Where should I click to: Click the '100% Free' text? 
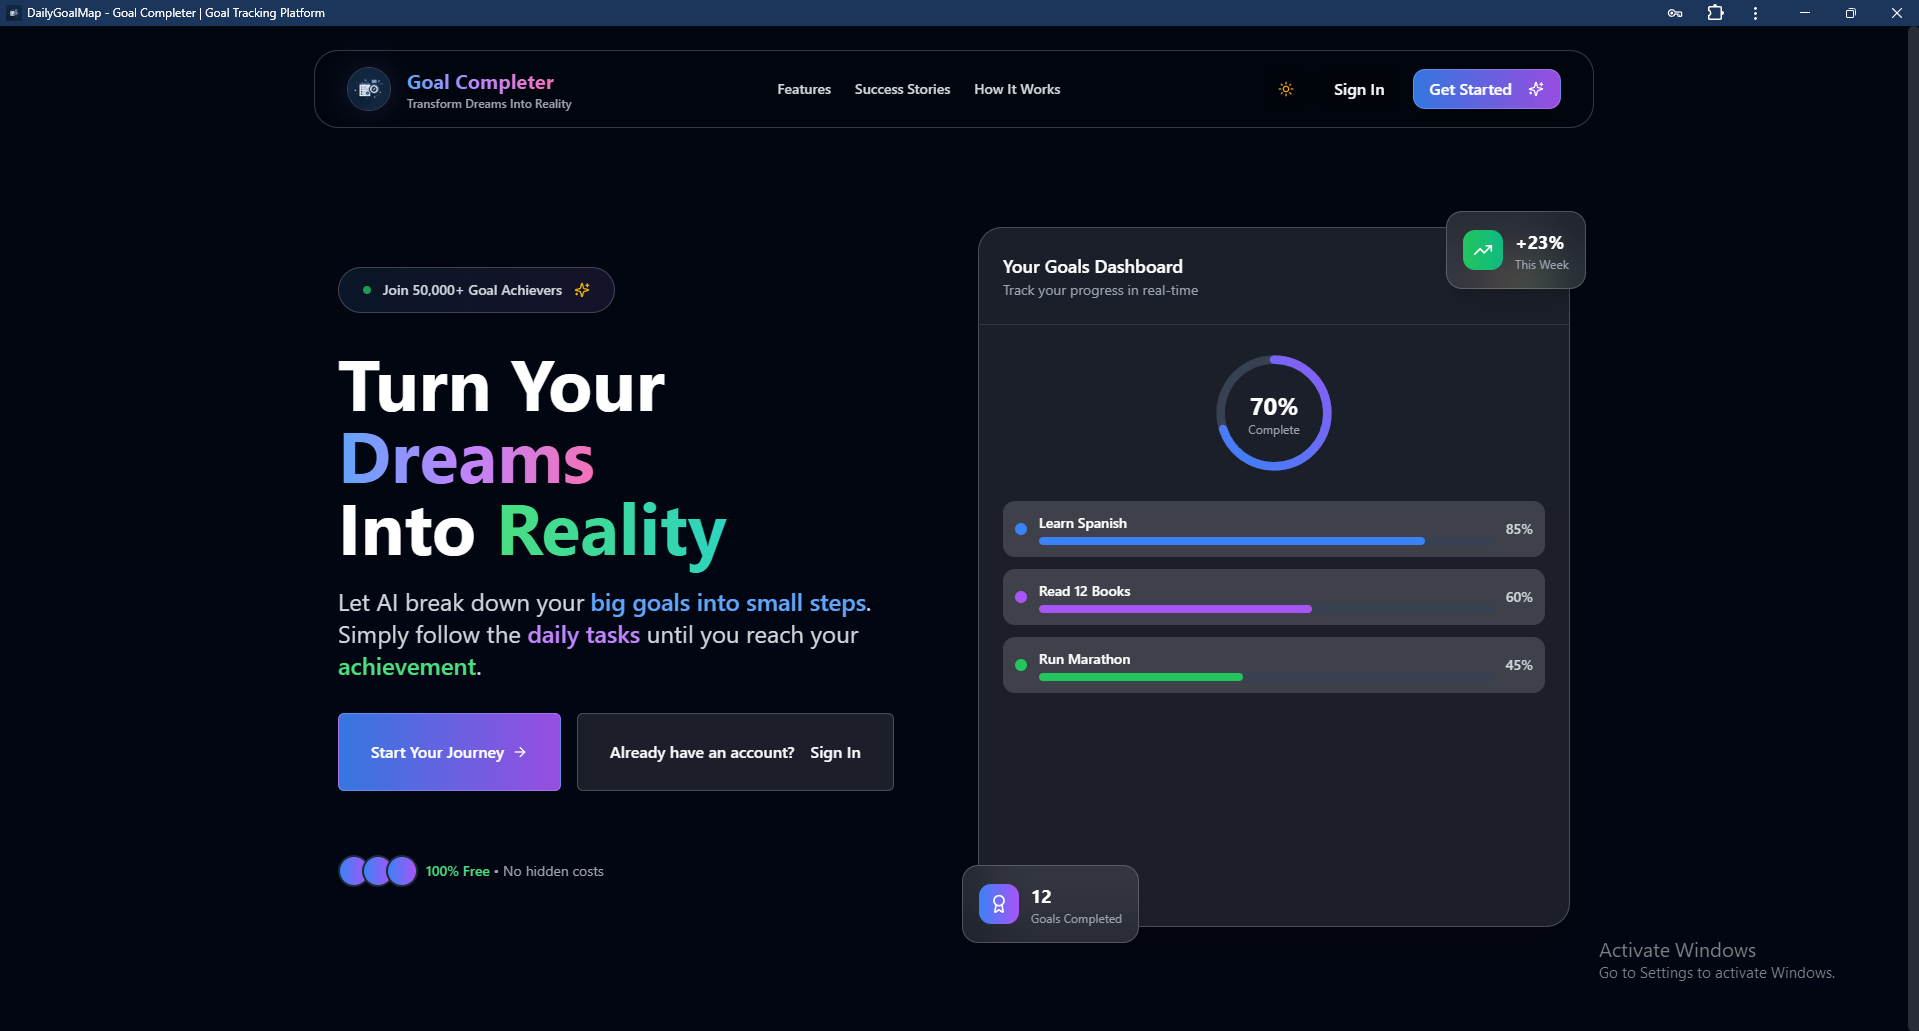[x=458, y=871]
